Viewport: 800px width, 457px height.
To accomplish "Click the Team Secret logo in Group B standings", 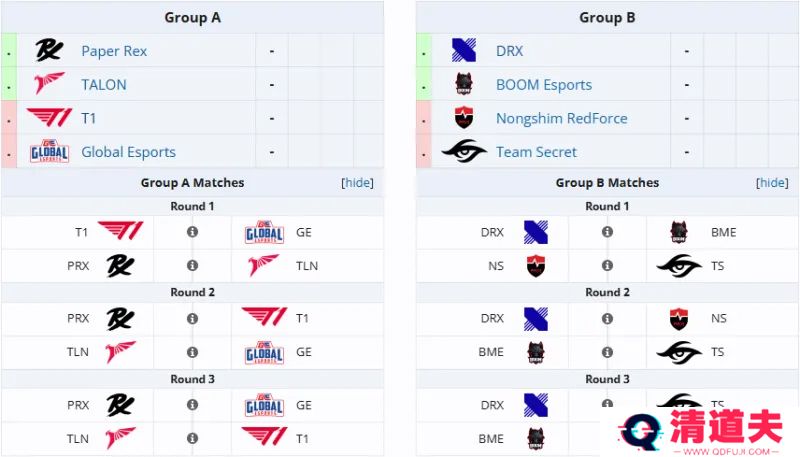I will [464, 151].
